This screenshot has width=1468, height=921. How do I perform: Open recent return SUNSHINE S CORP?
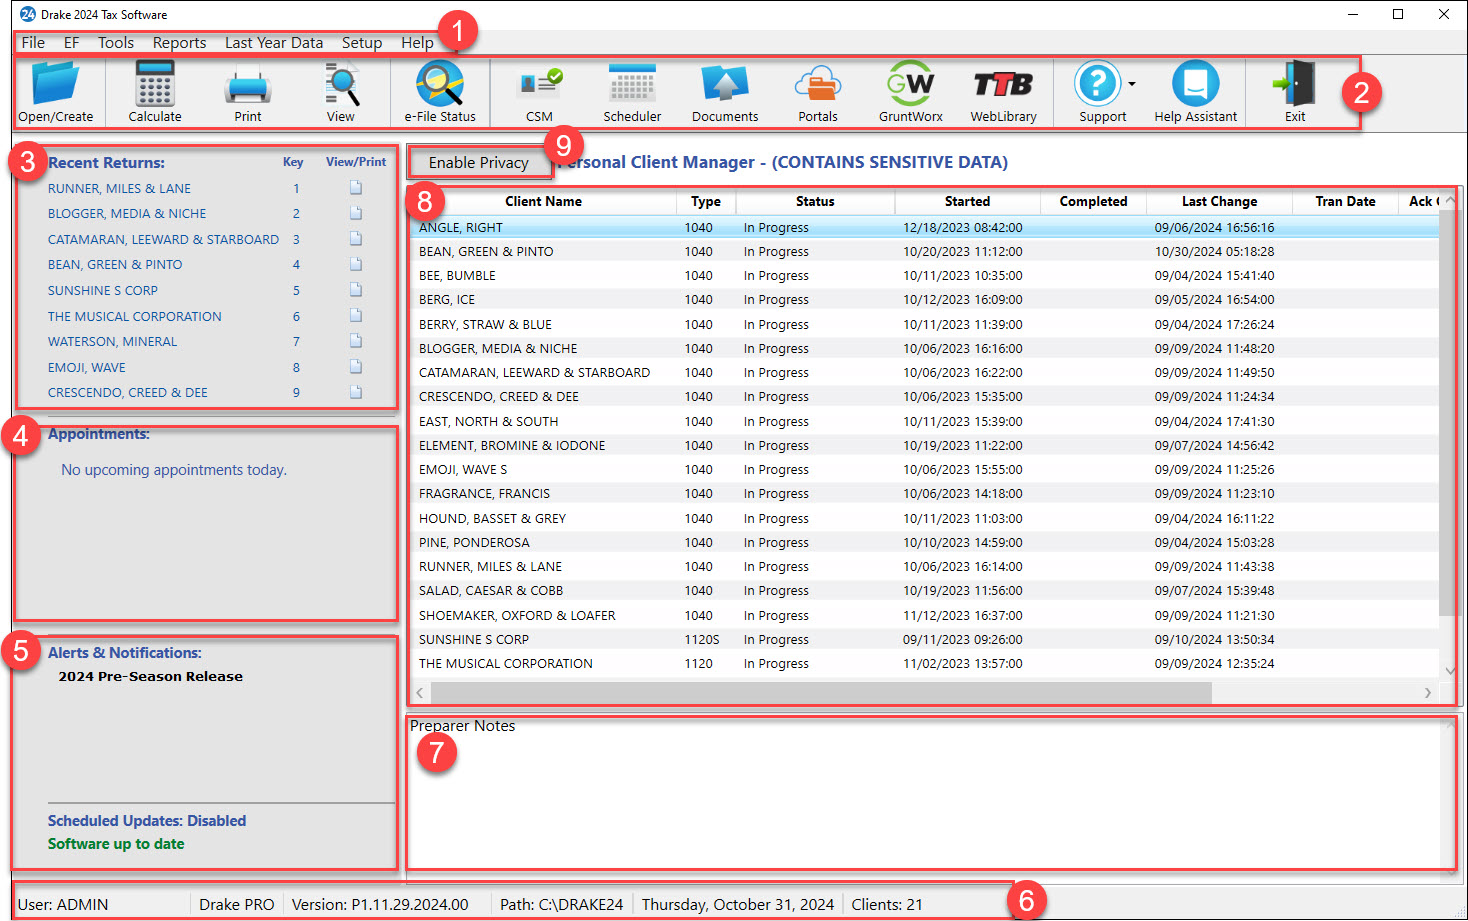(x=103, y=290)
